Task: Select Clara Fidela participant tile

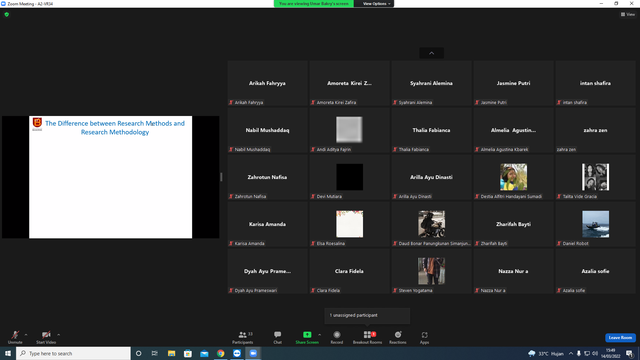Action: pyautogui.click(x=349, y=271)
